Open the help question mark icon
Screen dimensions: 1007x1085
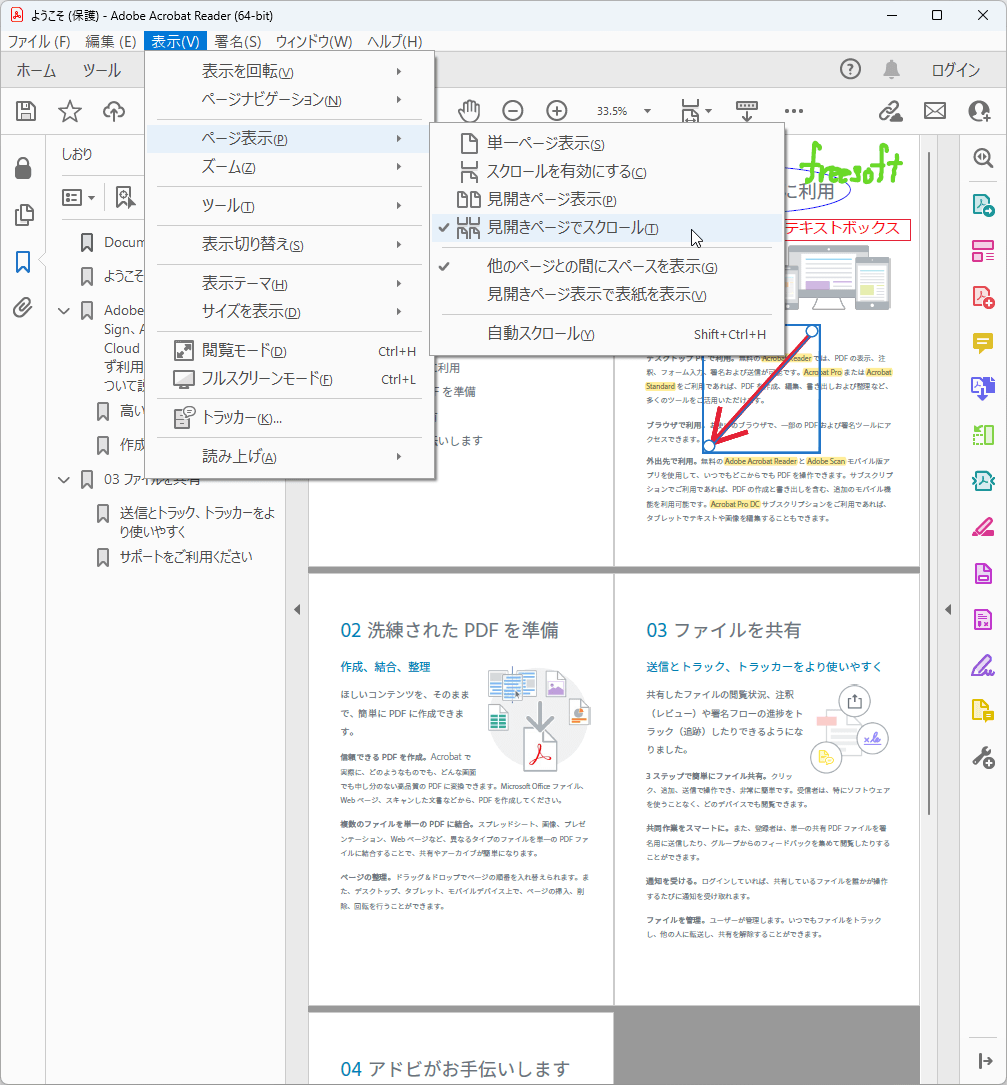click(x=851, y=69)
